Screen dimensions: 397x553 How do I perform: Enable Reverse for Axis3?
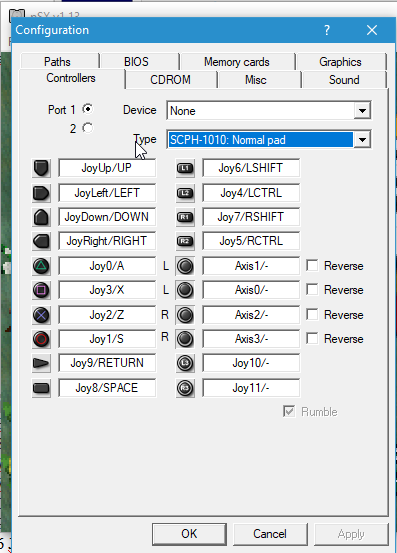312,339
